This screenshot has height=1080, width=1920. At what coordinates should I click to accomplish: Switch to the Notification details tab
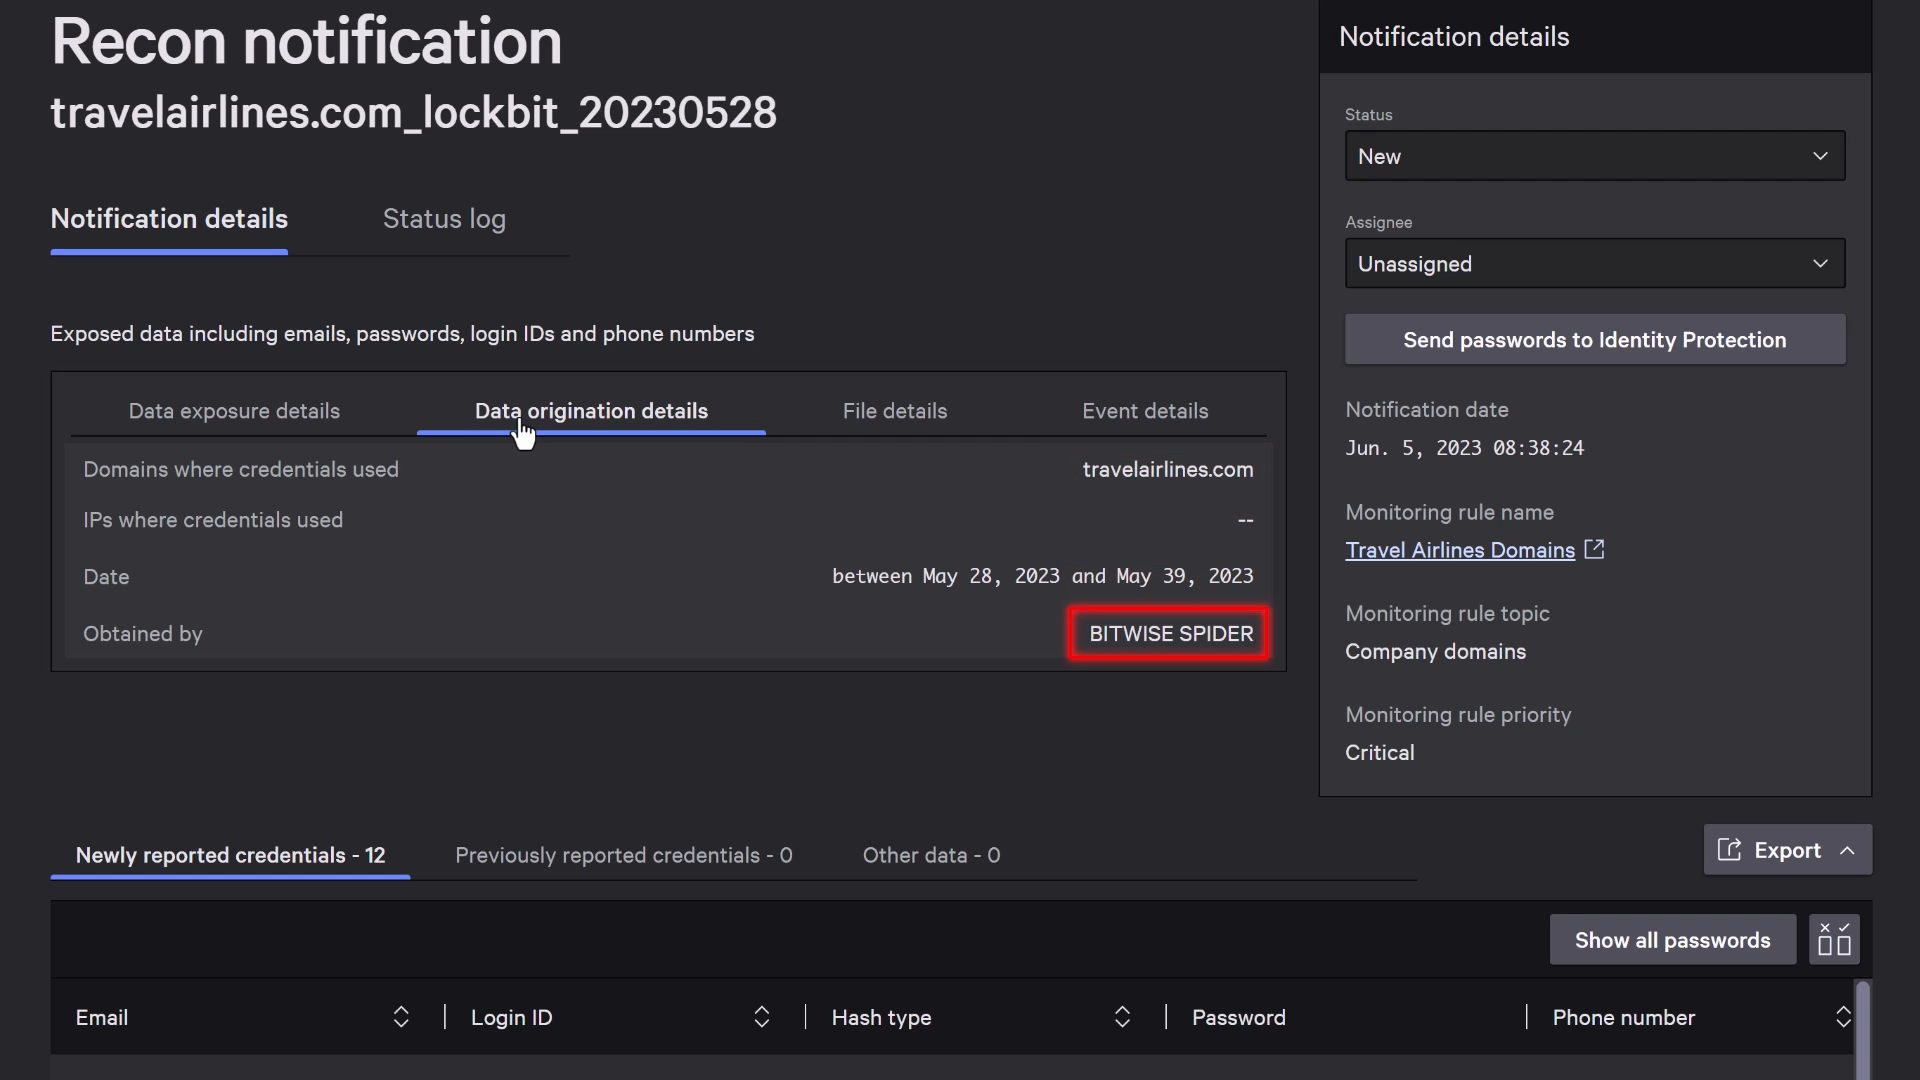coord(169,219)
